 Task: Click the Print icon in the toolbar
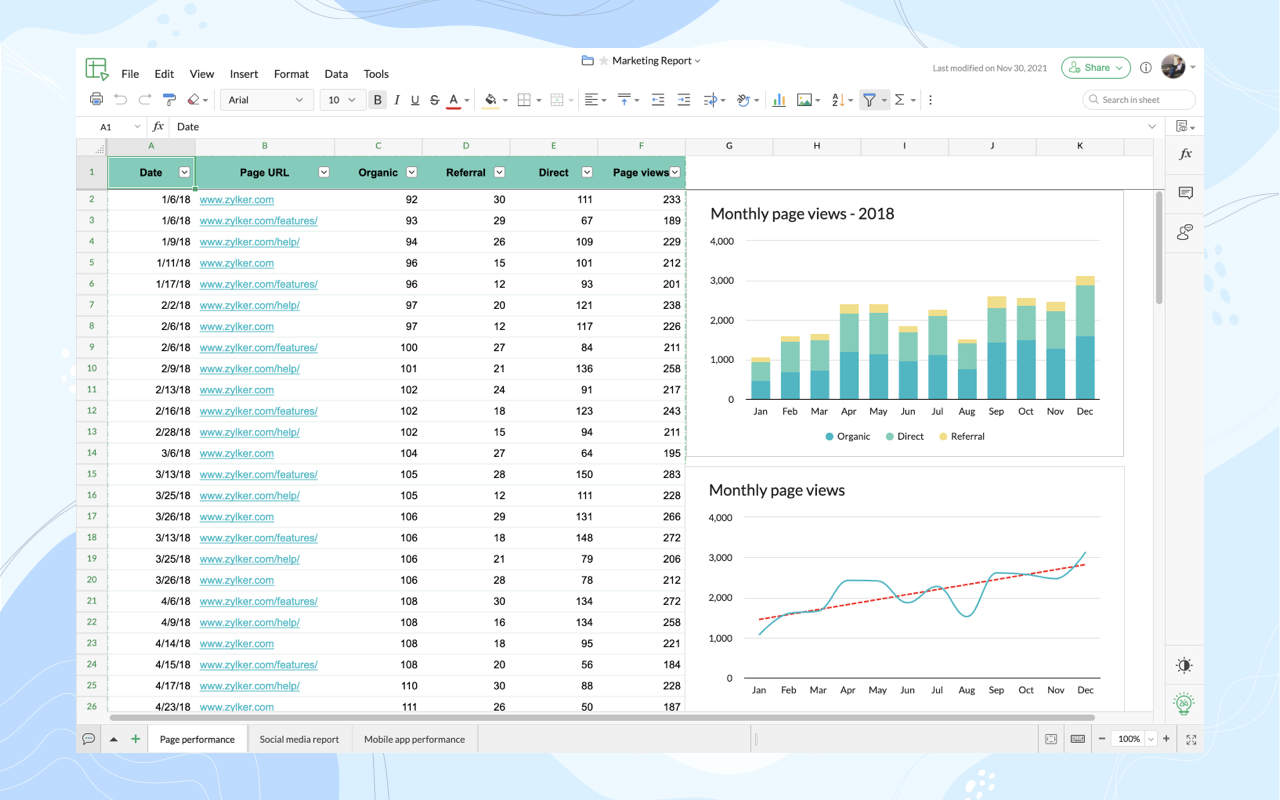coord(96,99)
